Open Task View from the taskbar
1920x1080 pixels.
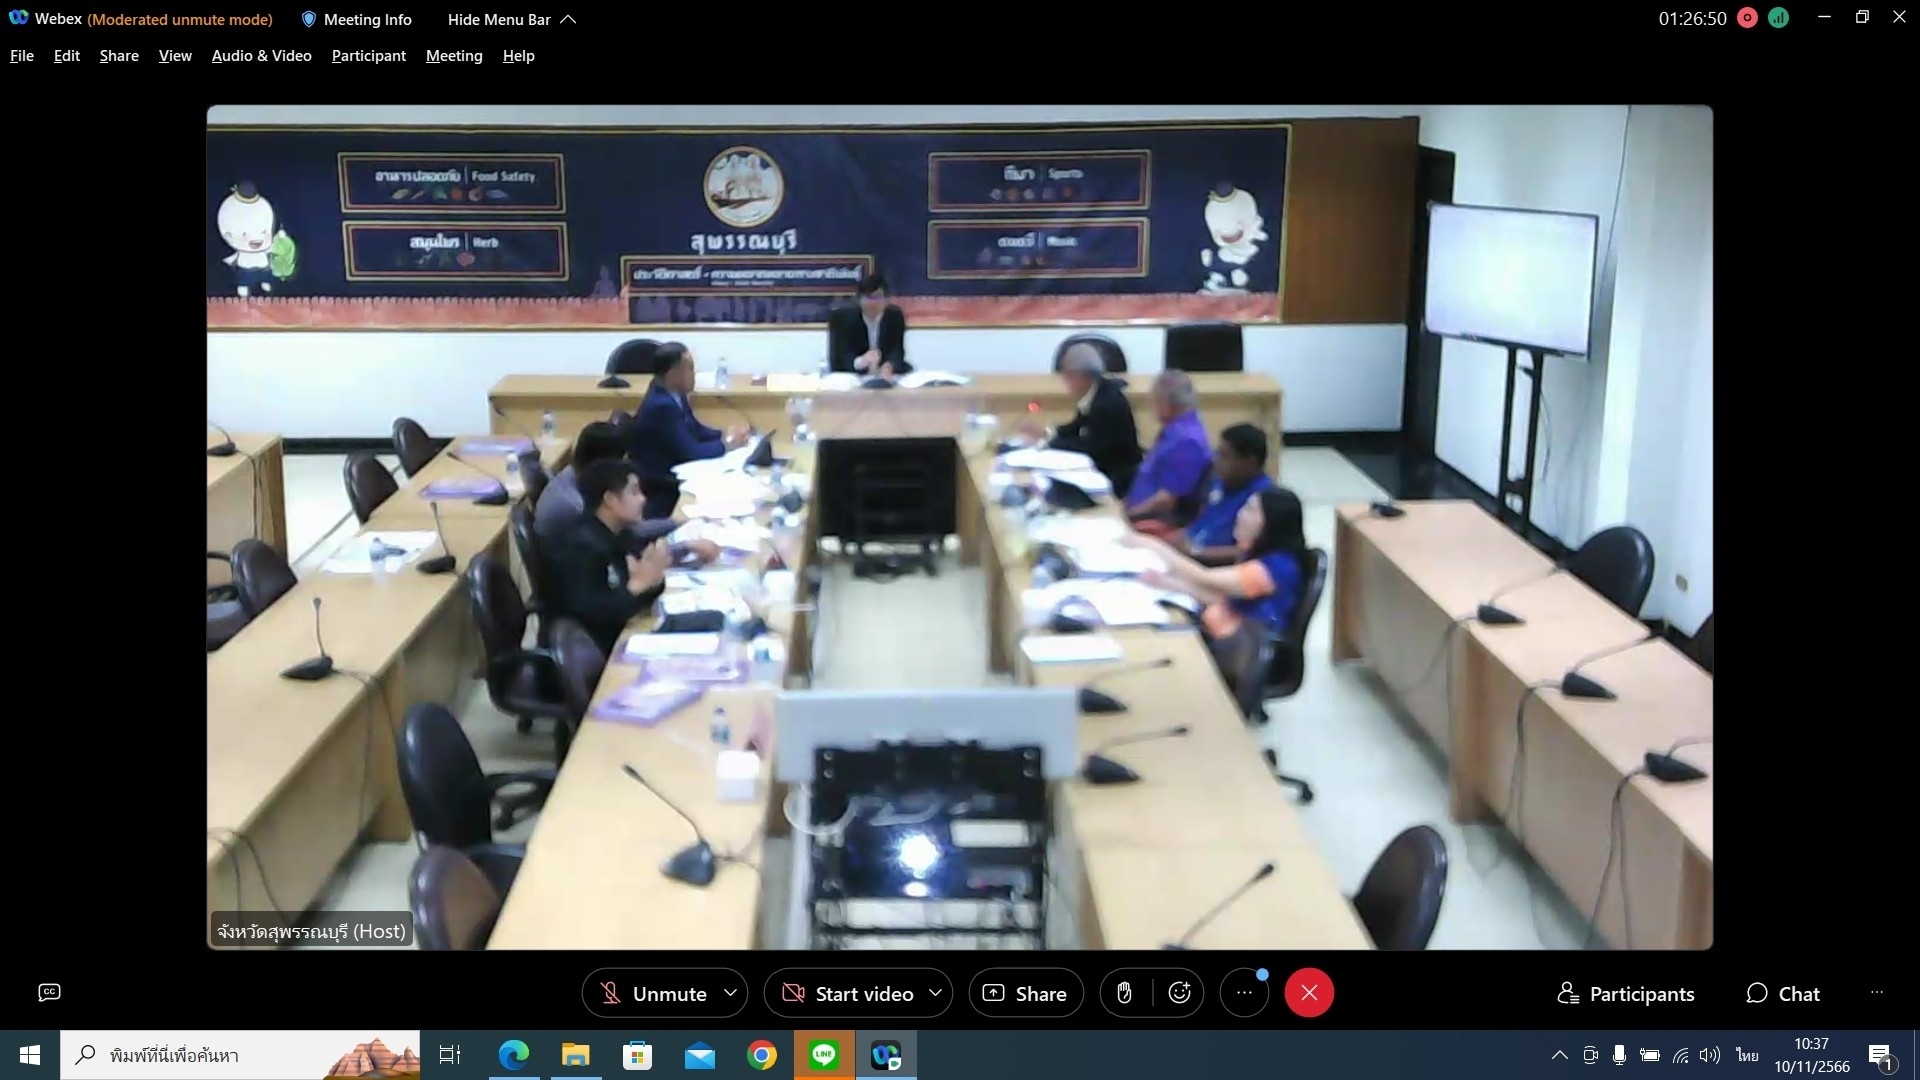450,1055
